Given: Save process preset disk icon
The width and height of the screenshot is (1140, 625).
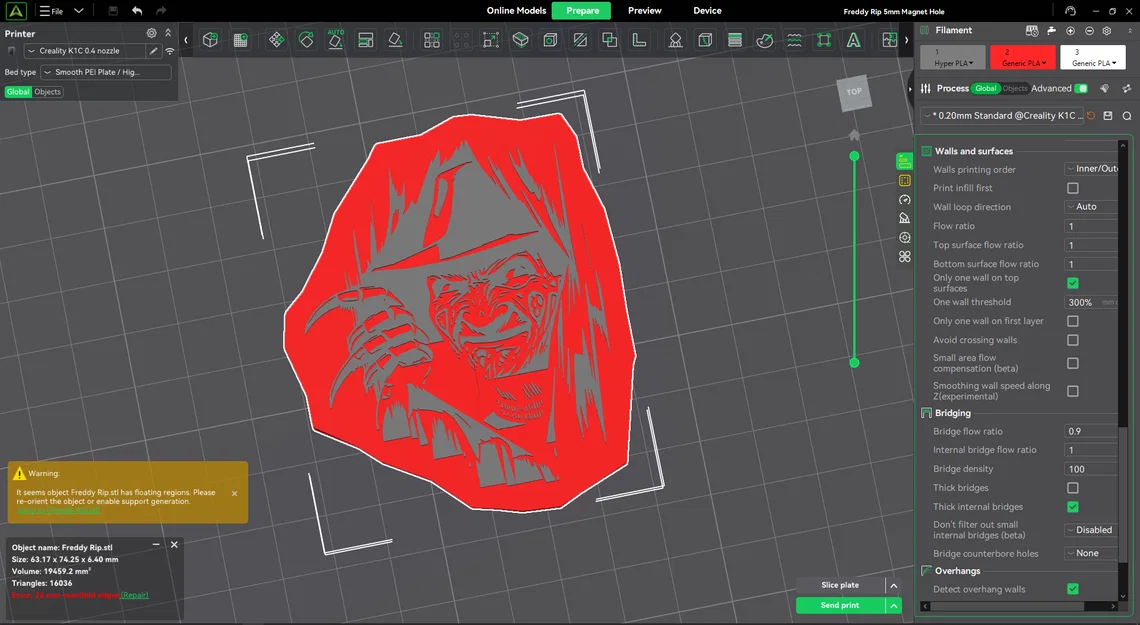Looking at the screenshot, I should (1108, 116).
